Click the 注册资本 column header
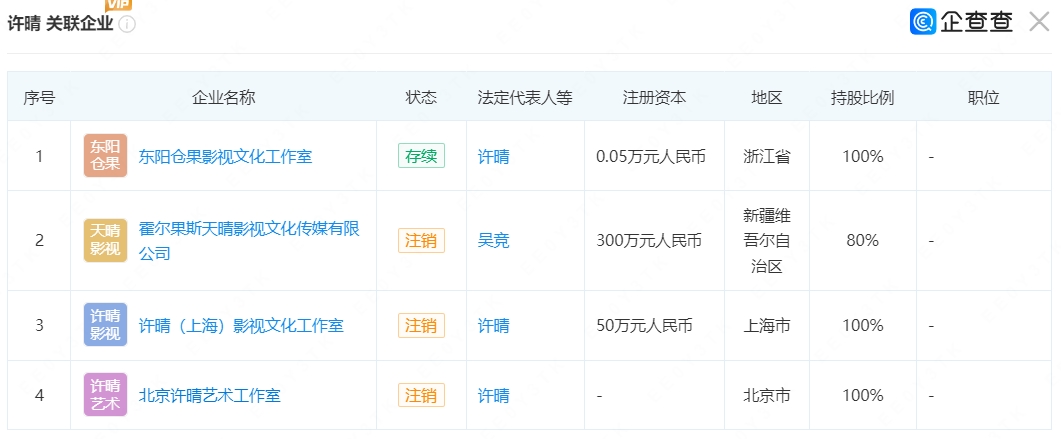The width and height of the screenshot is (1061, 439). (654, 97)
